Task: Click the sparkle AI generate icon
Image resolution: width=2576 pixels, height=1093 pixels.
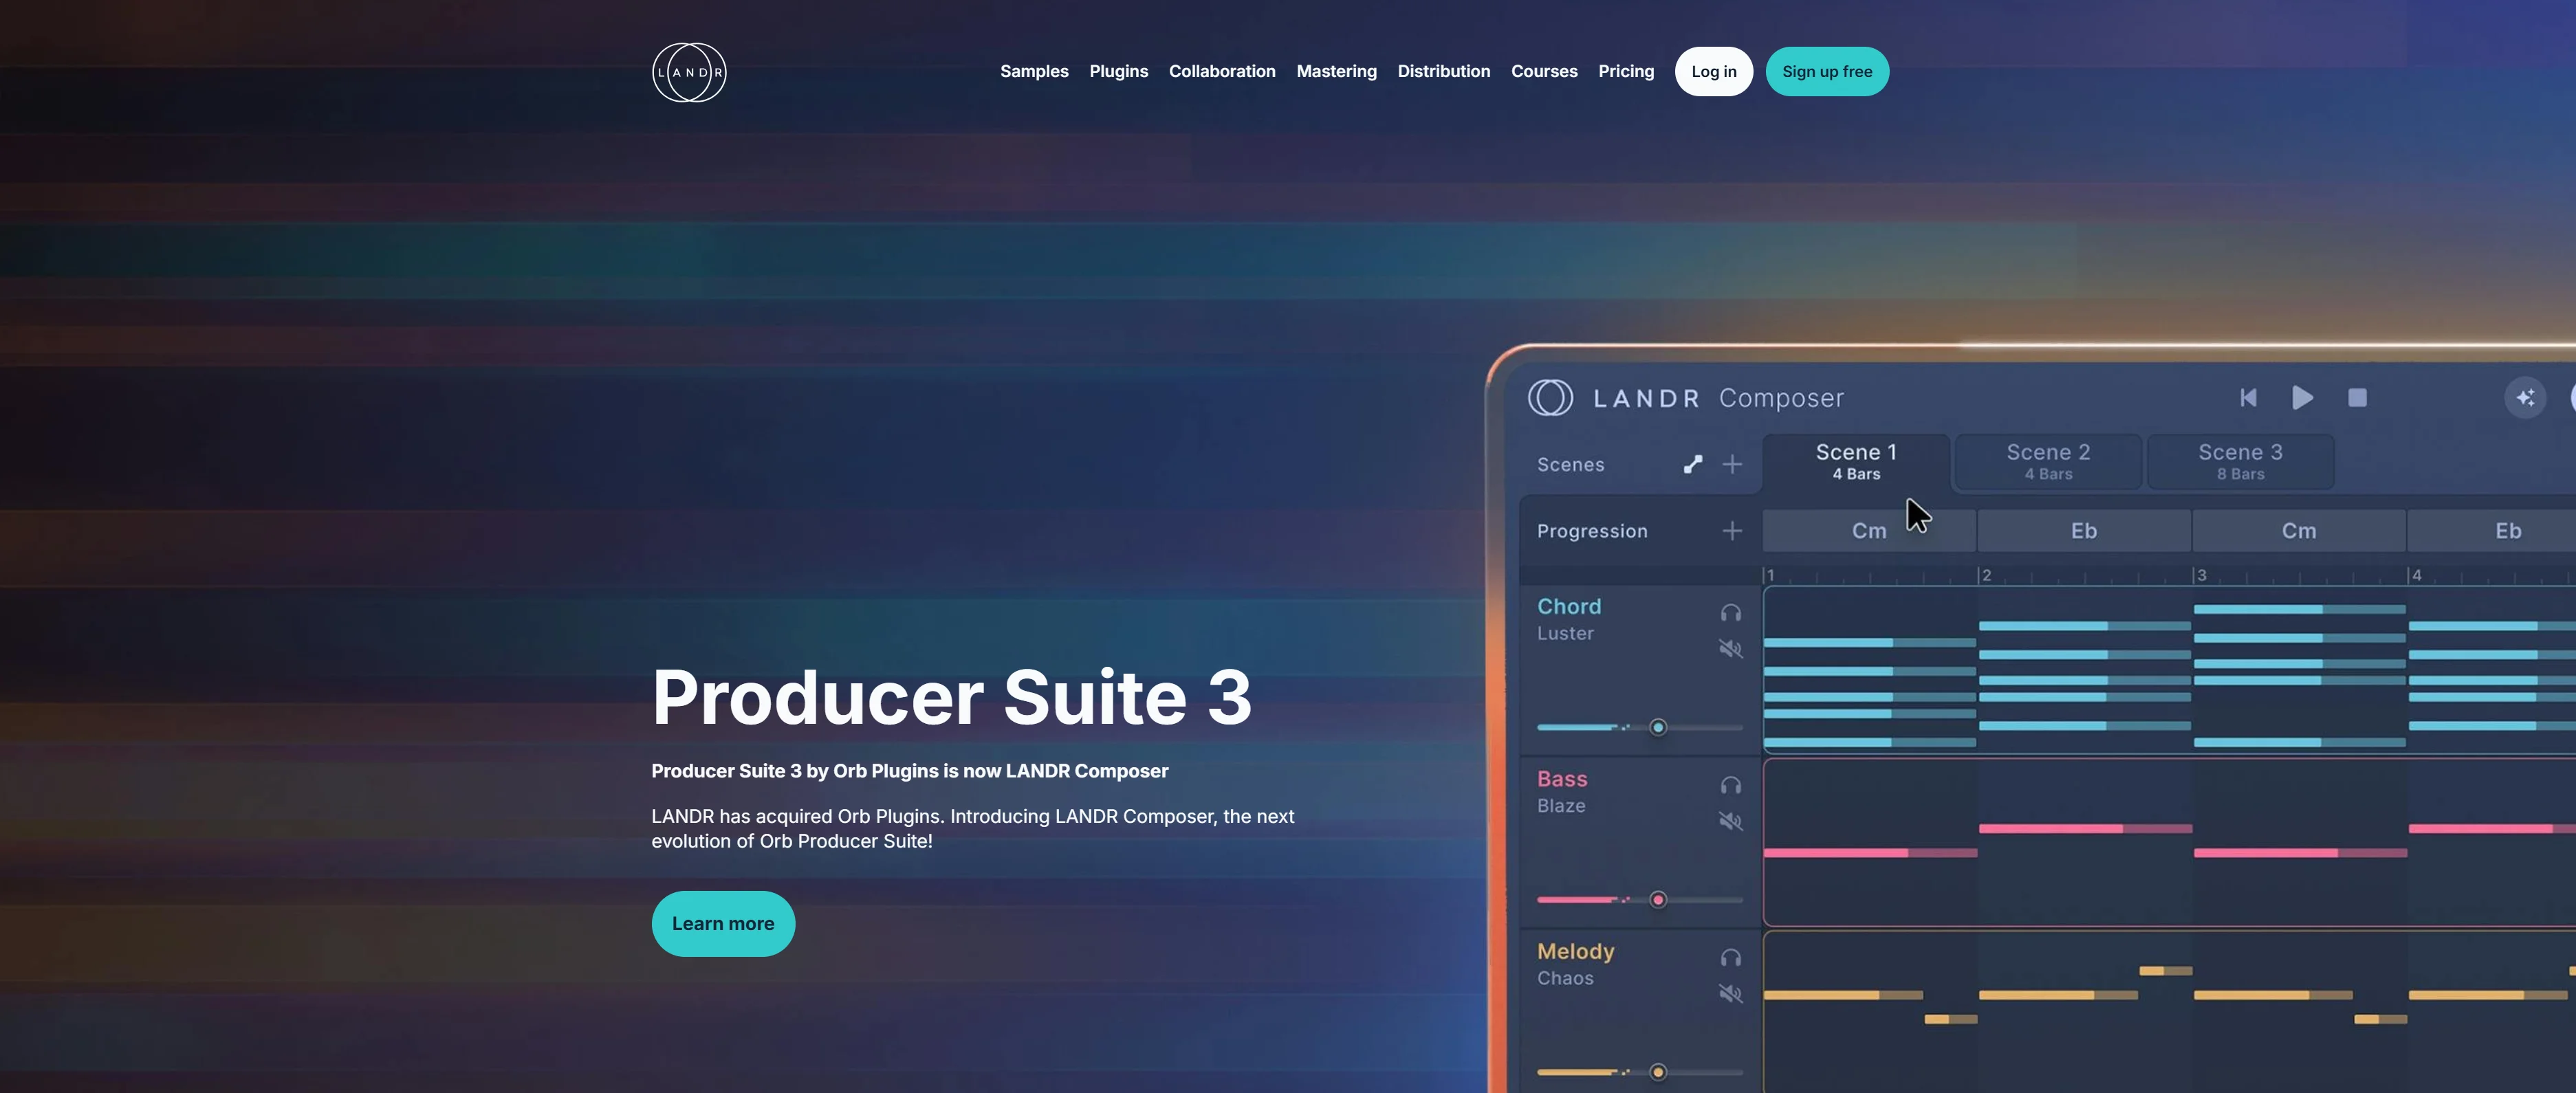Action: [x=2524, y=398]
